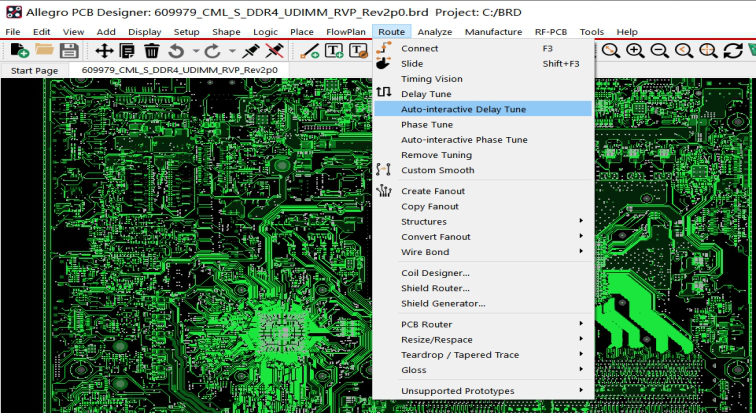Click the Fix pushpin icon

point(250,51)
